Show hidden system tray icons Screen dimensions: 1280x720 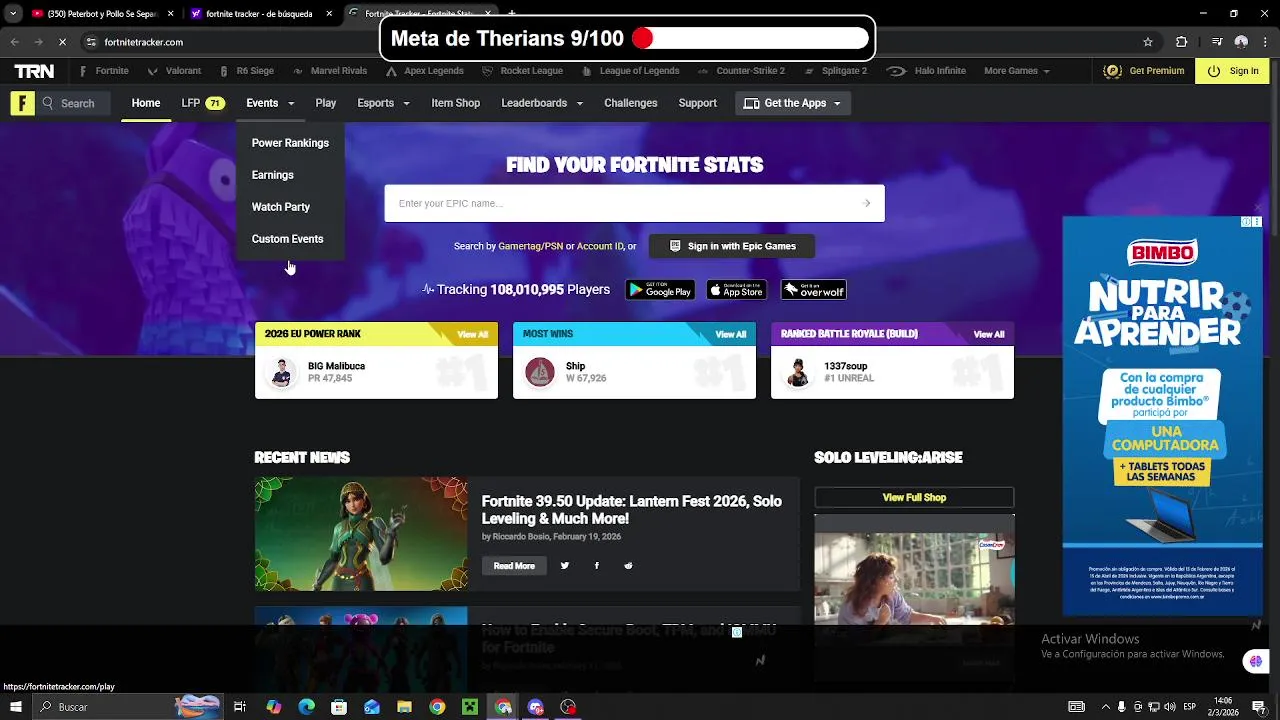coord(1104,707)
